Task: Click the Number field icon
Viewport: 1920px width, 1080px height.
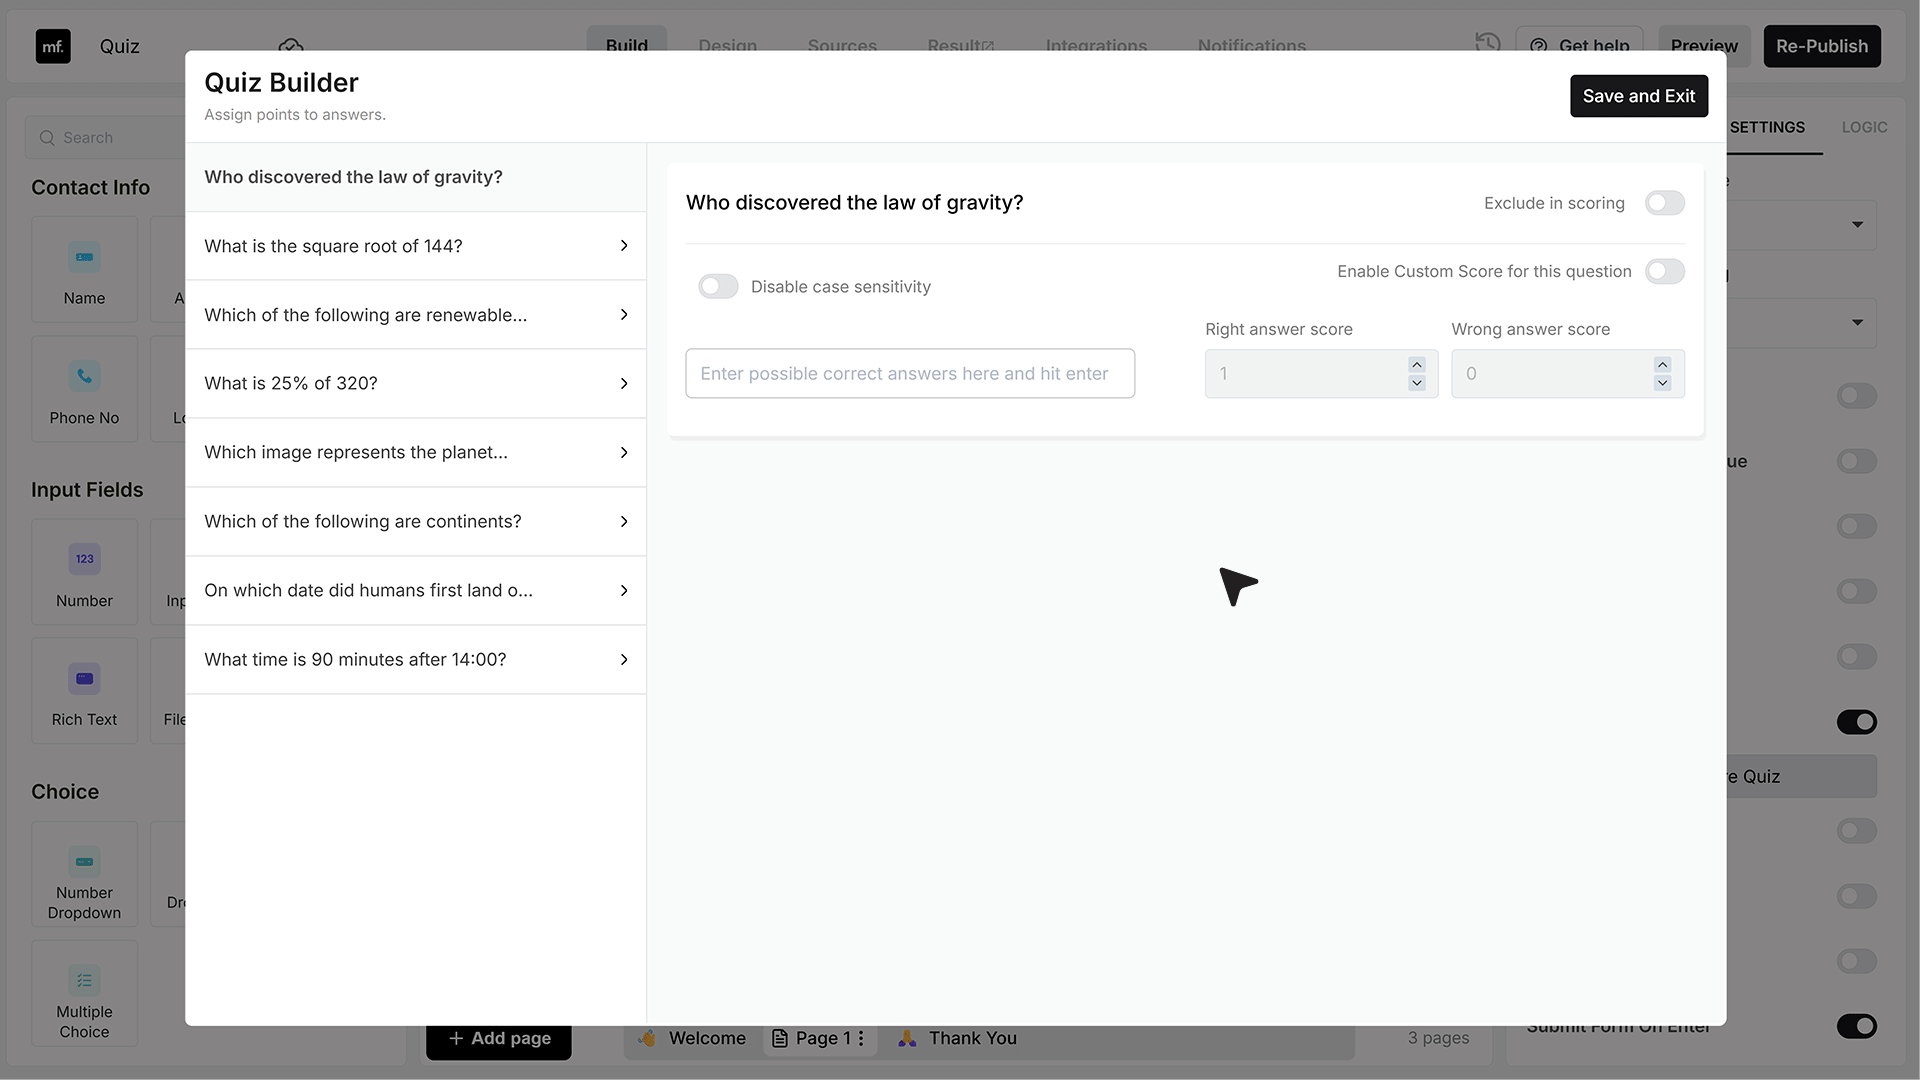Action: point(84,559)
